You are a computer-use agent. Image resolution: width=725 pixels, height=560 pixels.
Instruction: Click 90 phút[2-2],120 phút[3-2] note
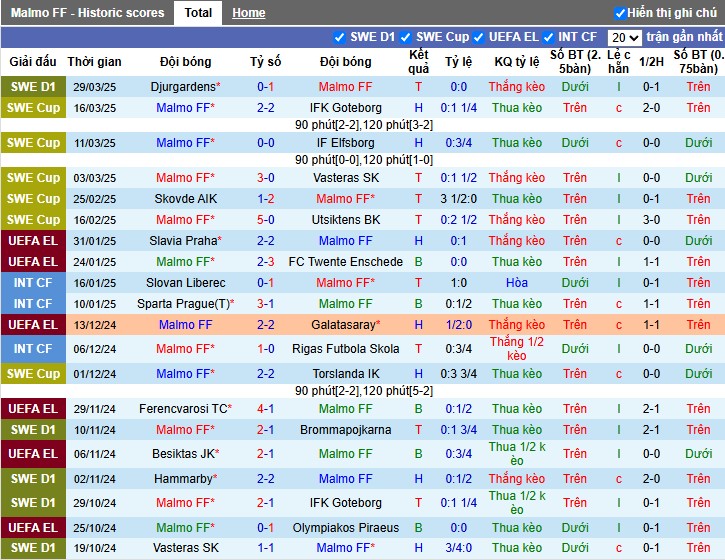364,125
